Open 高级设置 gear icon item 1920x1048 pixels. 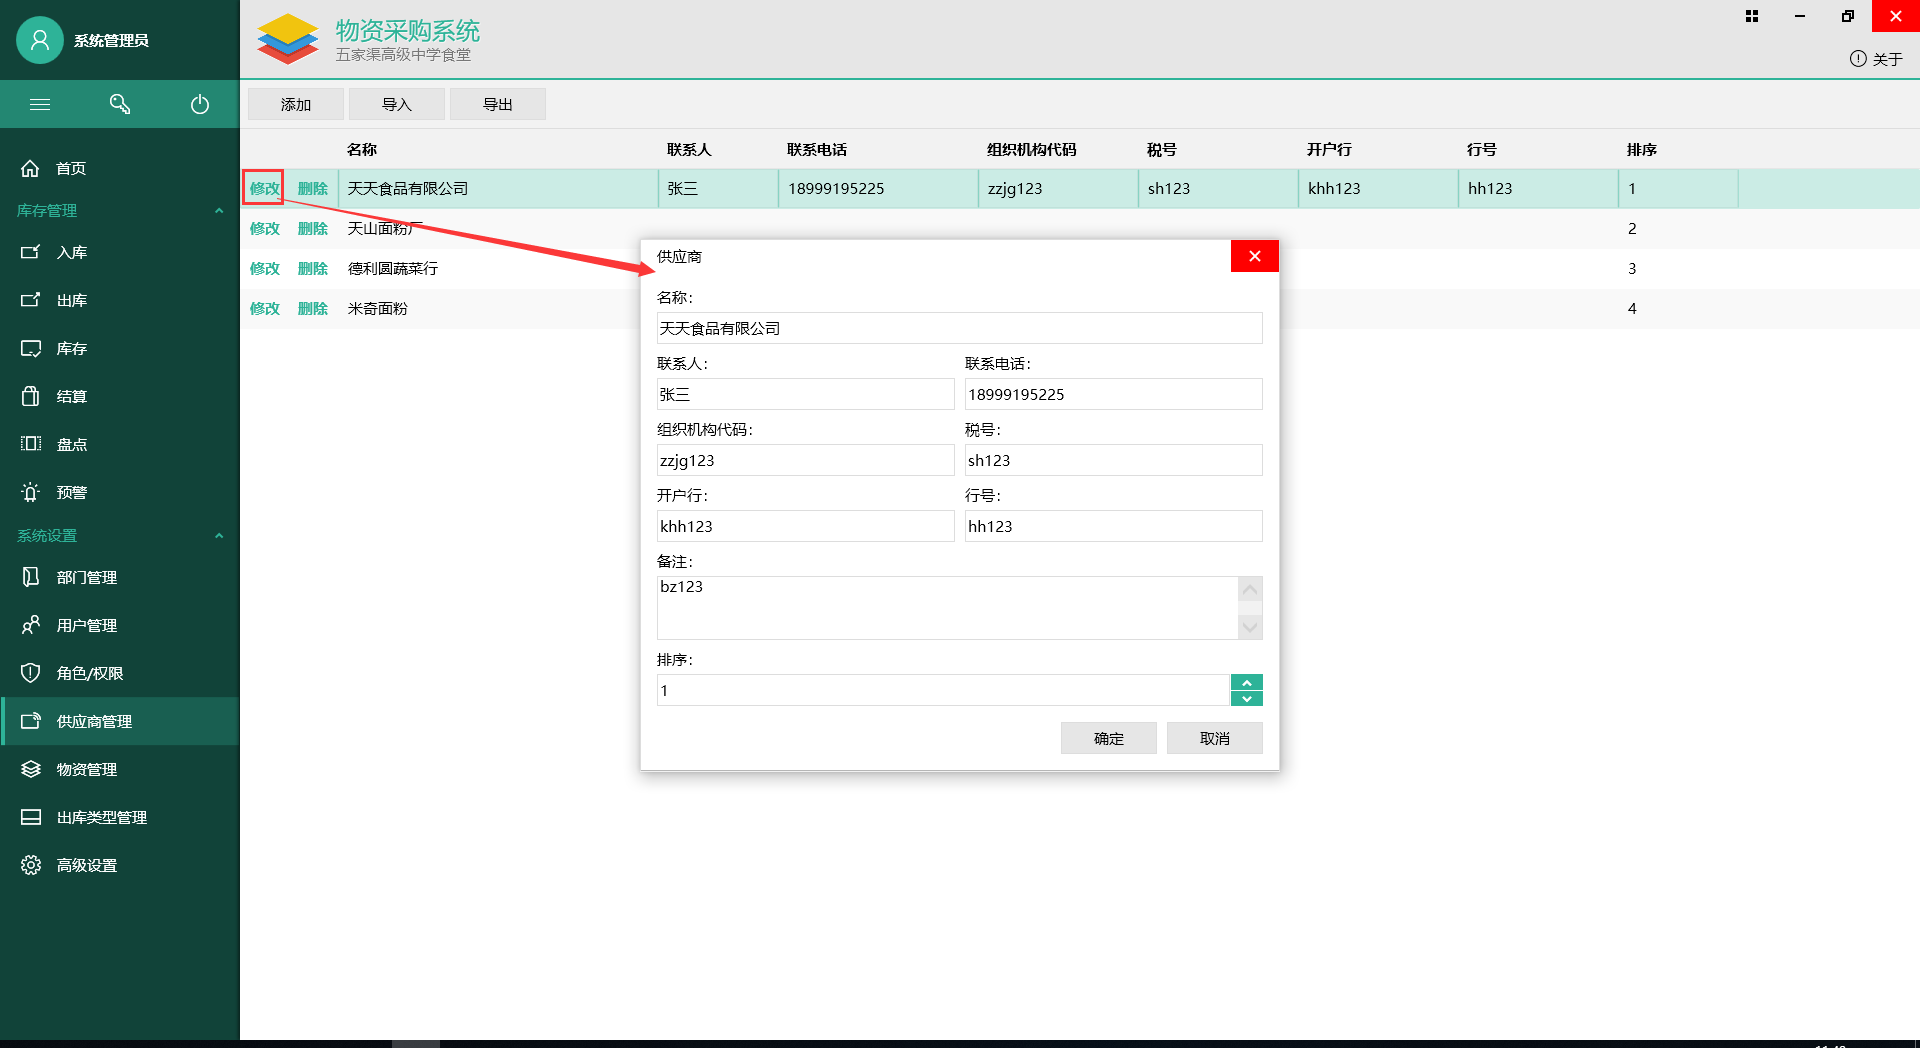(x=31, y=865)
